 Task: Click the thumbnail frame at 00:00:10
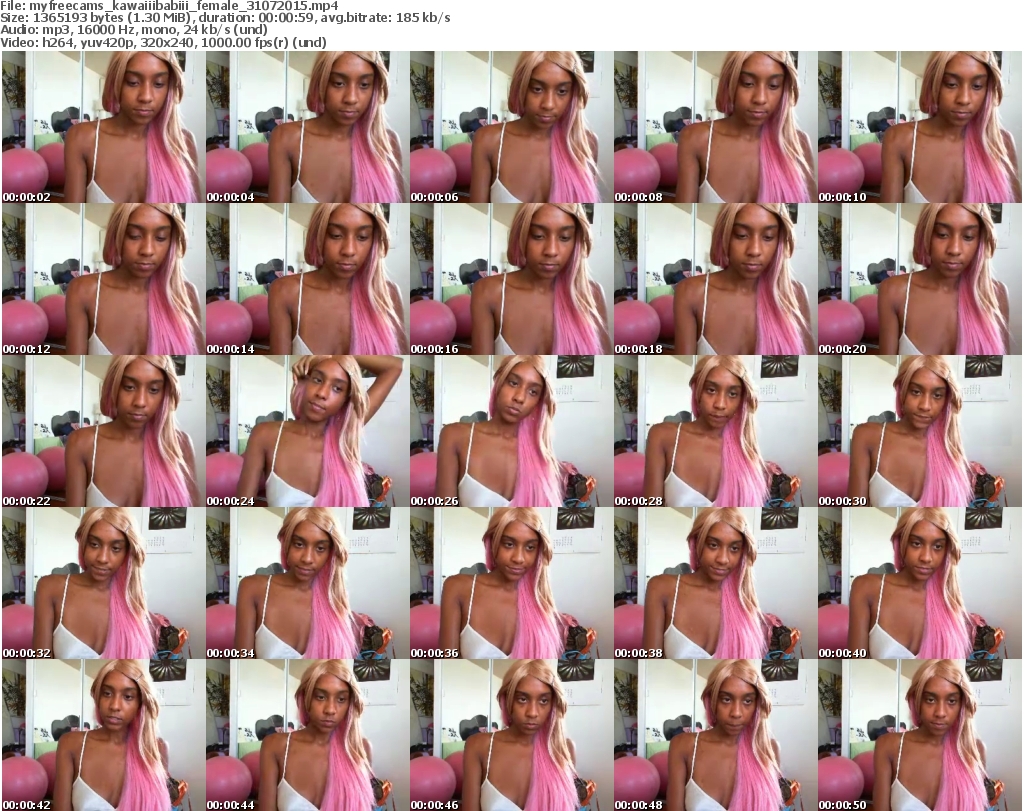pos(919,127)
